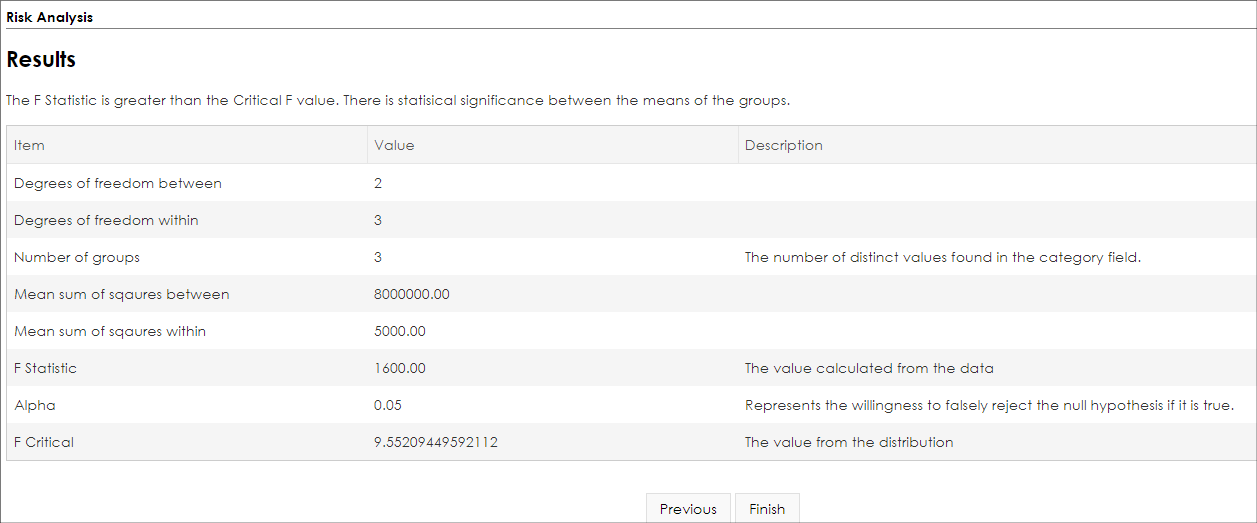This screenshot has height=523, width=1257.
Task: Select the F Critical row label
Action: (44, 442)
